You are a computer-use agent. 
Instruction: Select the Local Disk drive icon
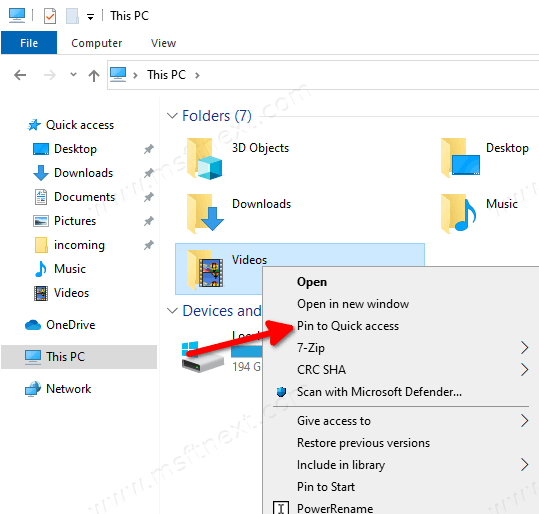point(202,356)
